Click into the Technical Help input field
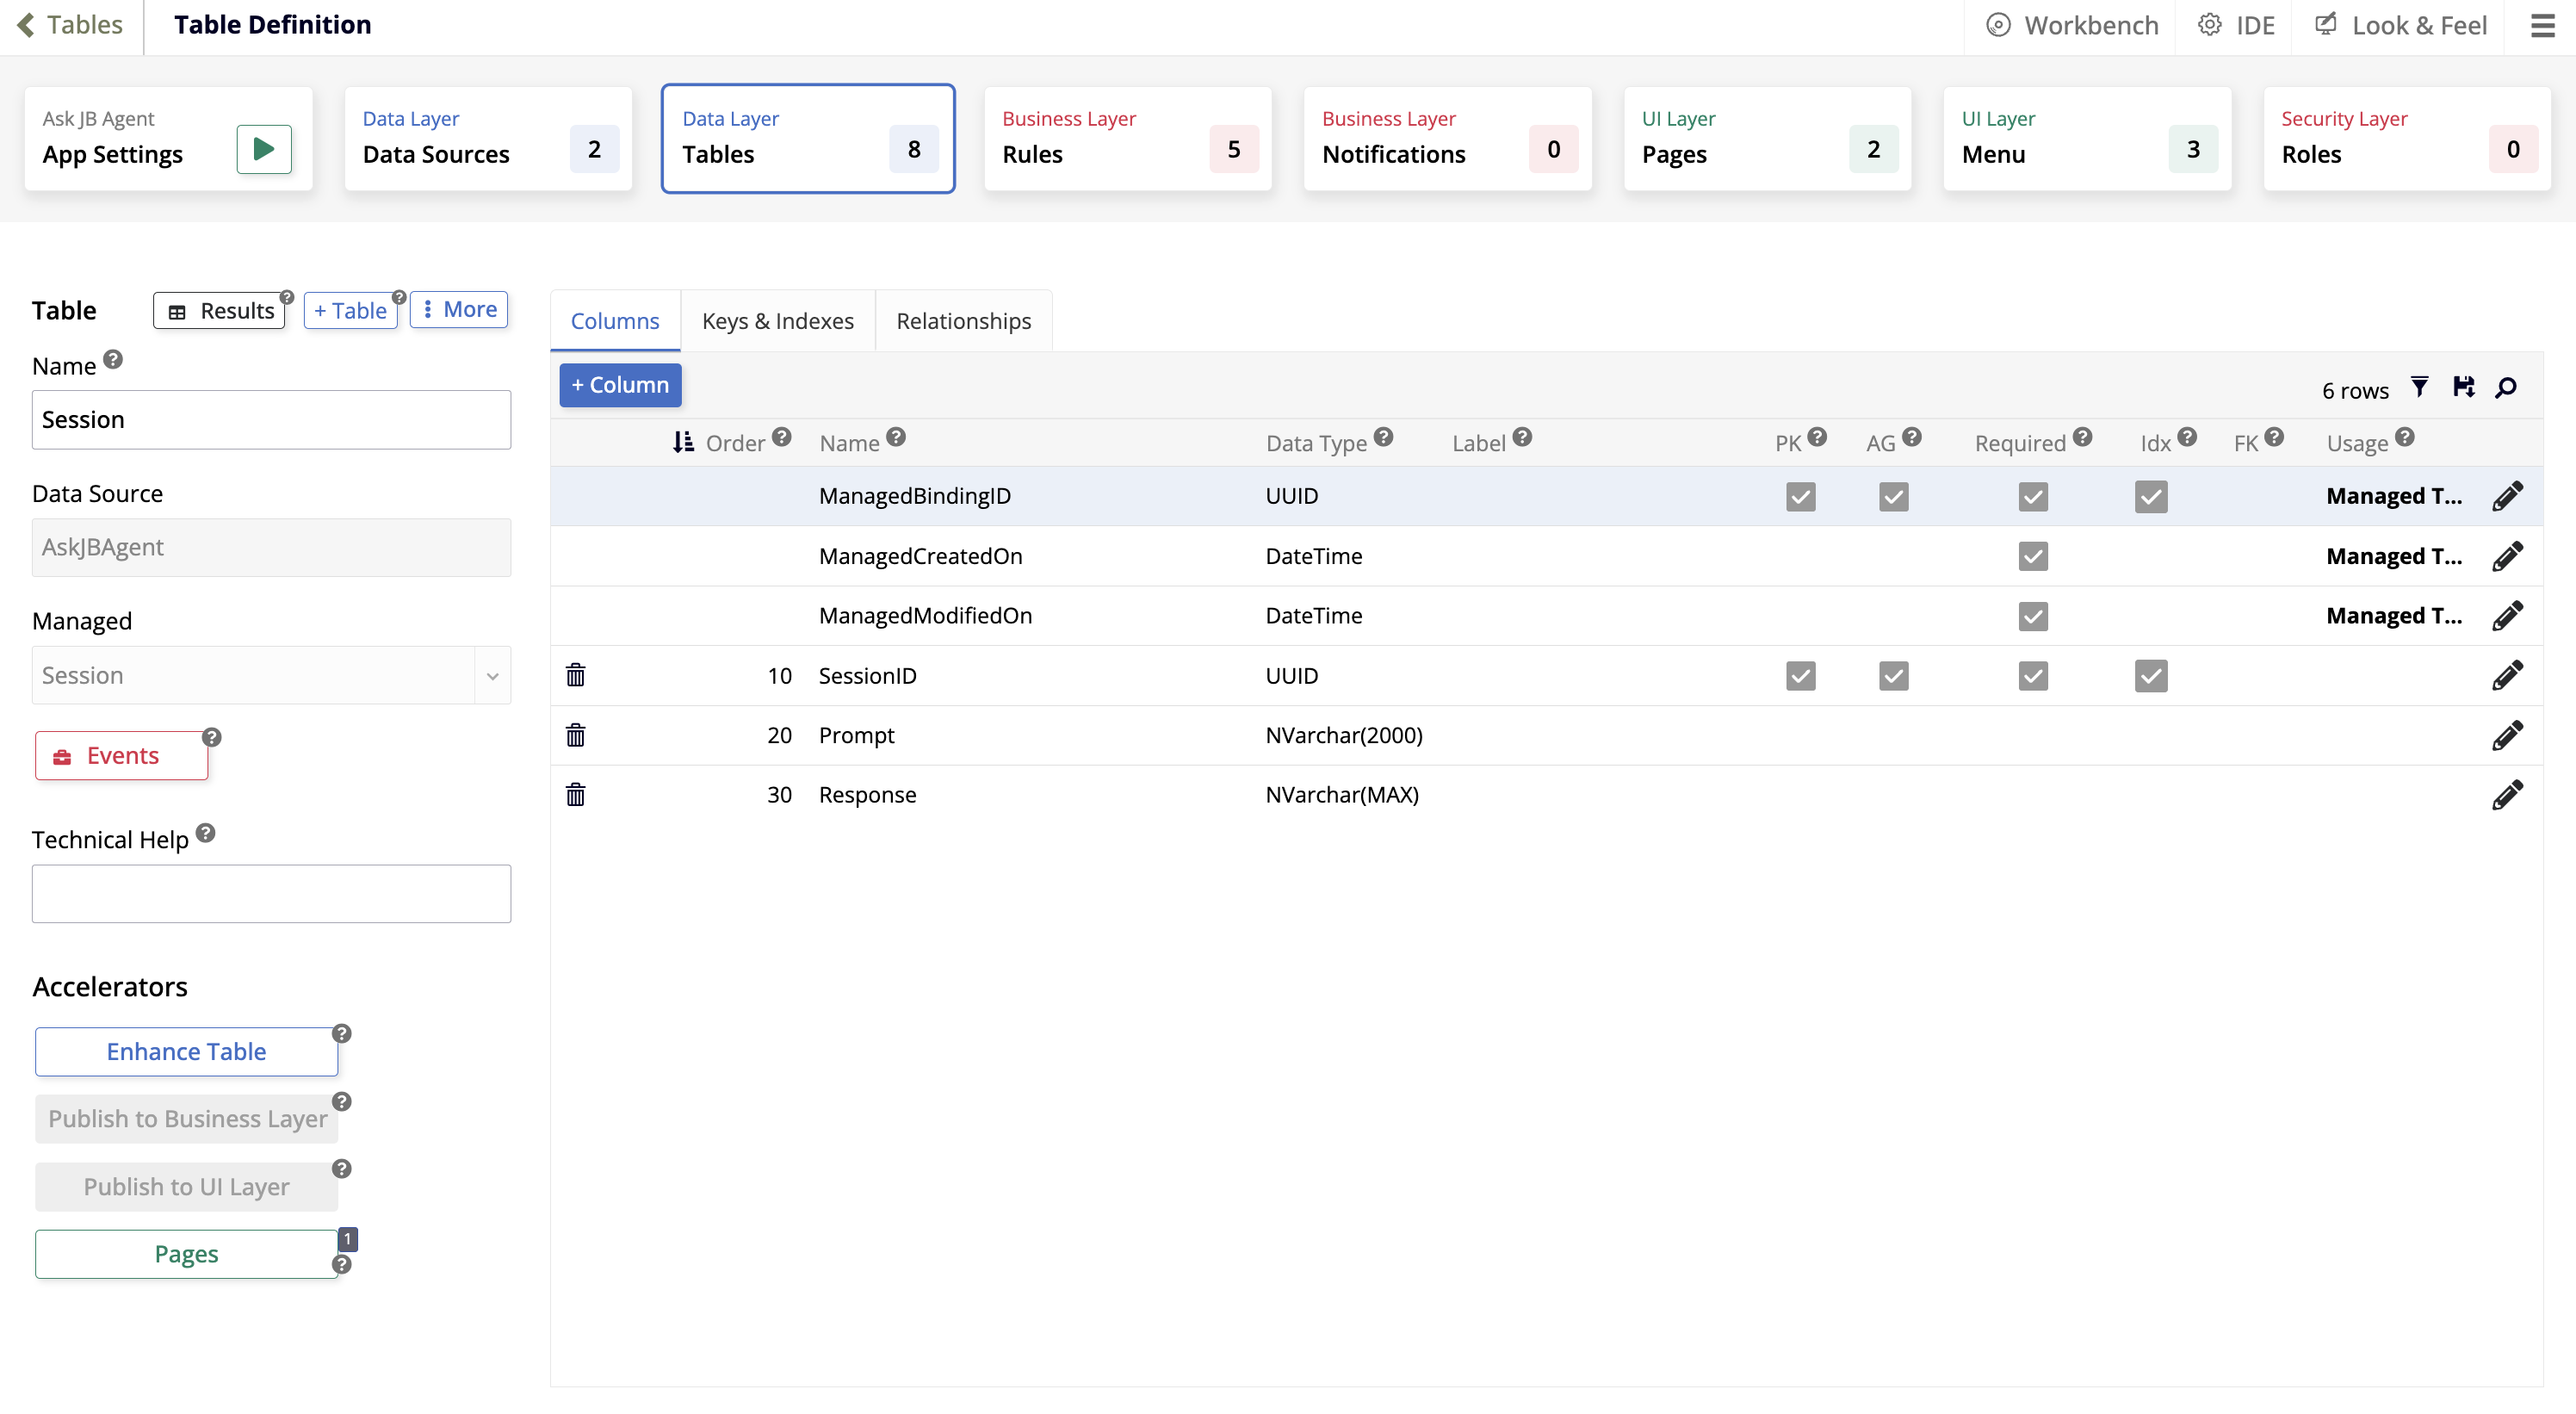This screenshot has height=1414, width=2576. pos(271,893)
